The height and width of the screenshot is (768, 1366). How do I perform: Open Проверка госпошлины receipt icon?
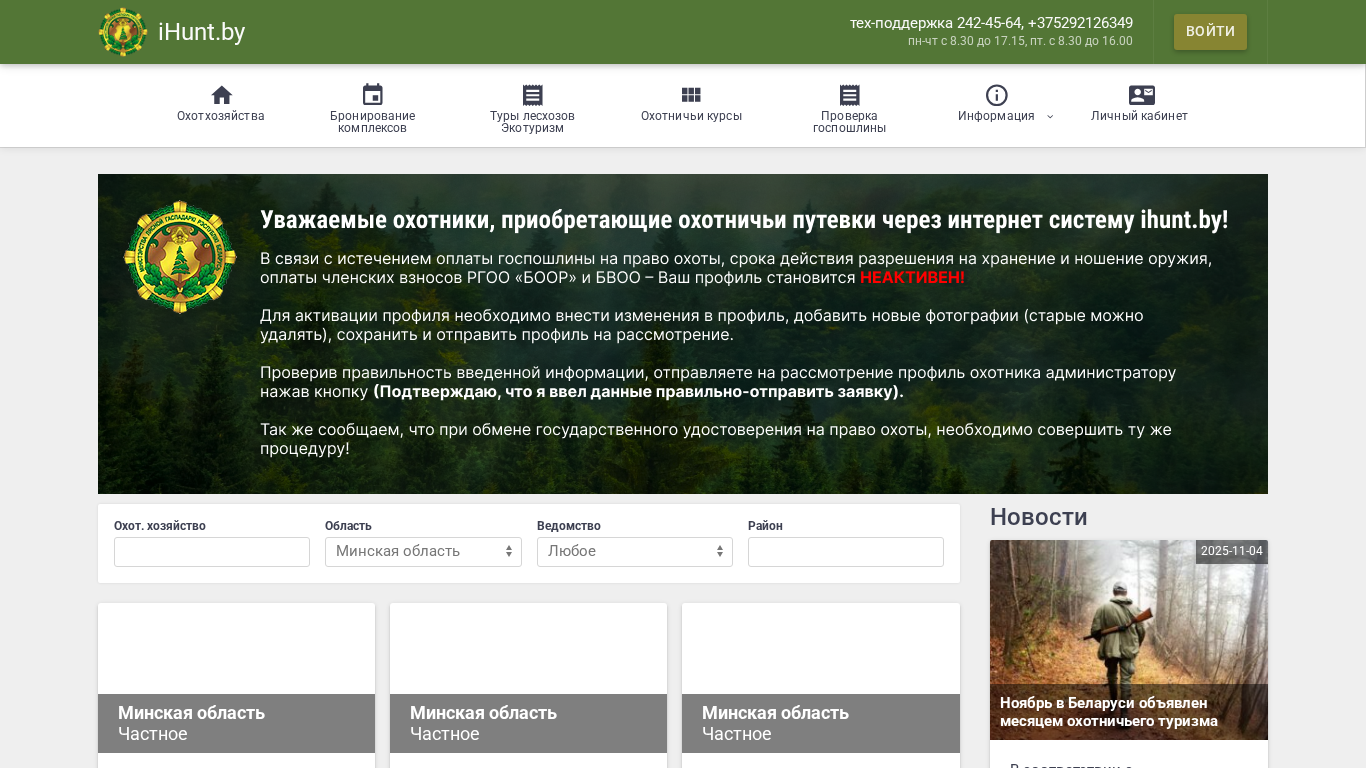tap(849, 95)
